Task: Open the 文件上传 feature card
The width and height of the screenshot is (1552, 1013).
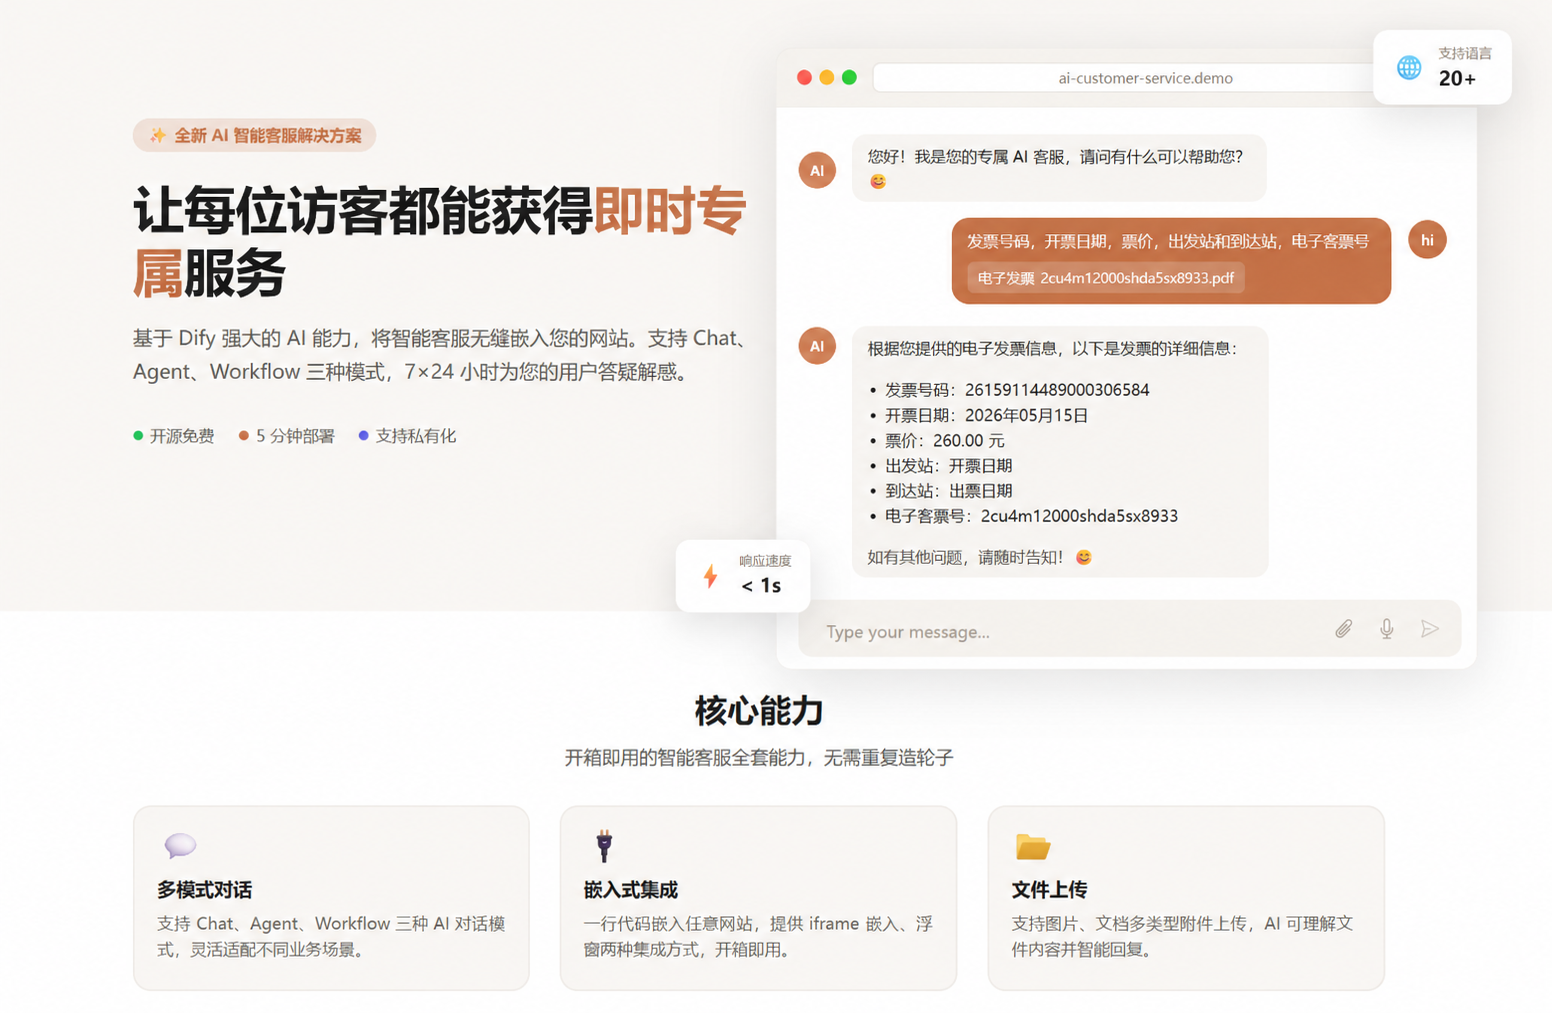Action: 1186,898
